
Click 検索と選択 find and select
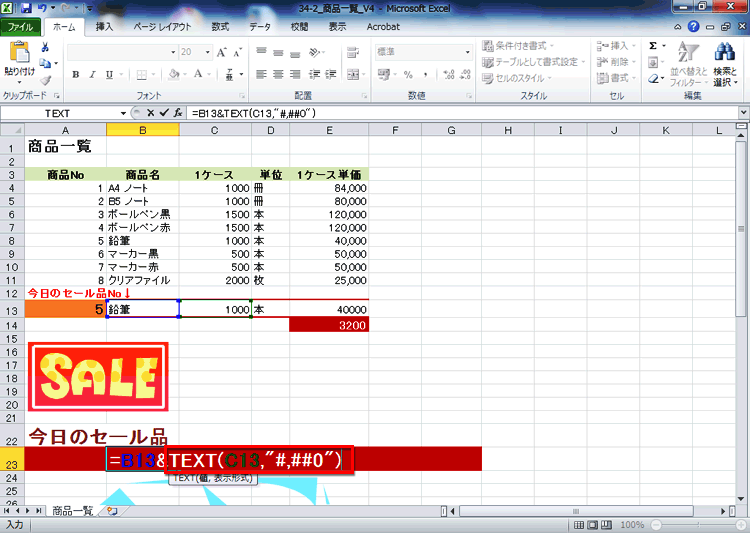[x=725, y=64]
